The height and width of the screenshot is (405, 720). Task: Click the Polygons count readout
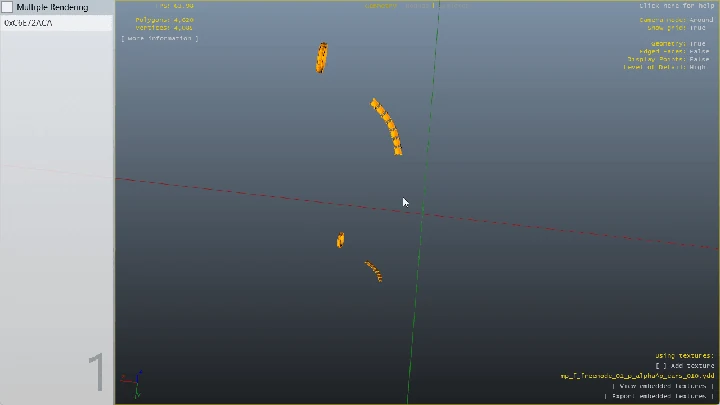click(164, 20)
